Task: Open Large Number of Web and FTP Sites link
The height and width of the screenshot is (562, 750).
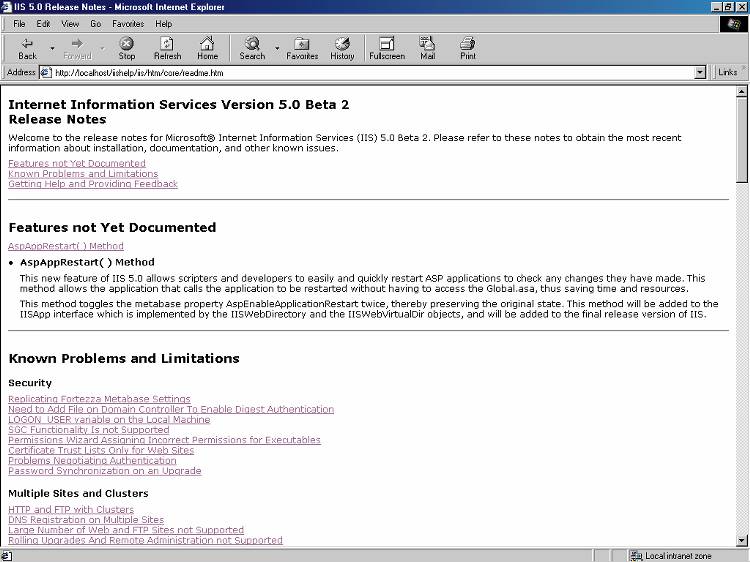Action: [x=126, y=530]
